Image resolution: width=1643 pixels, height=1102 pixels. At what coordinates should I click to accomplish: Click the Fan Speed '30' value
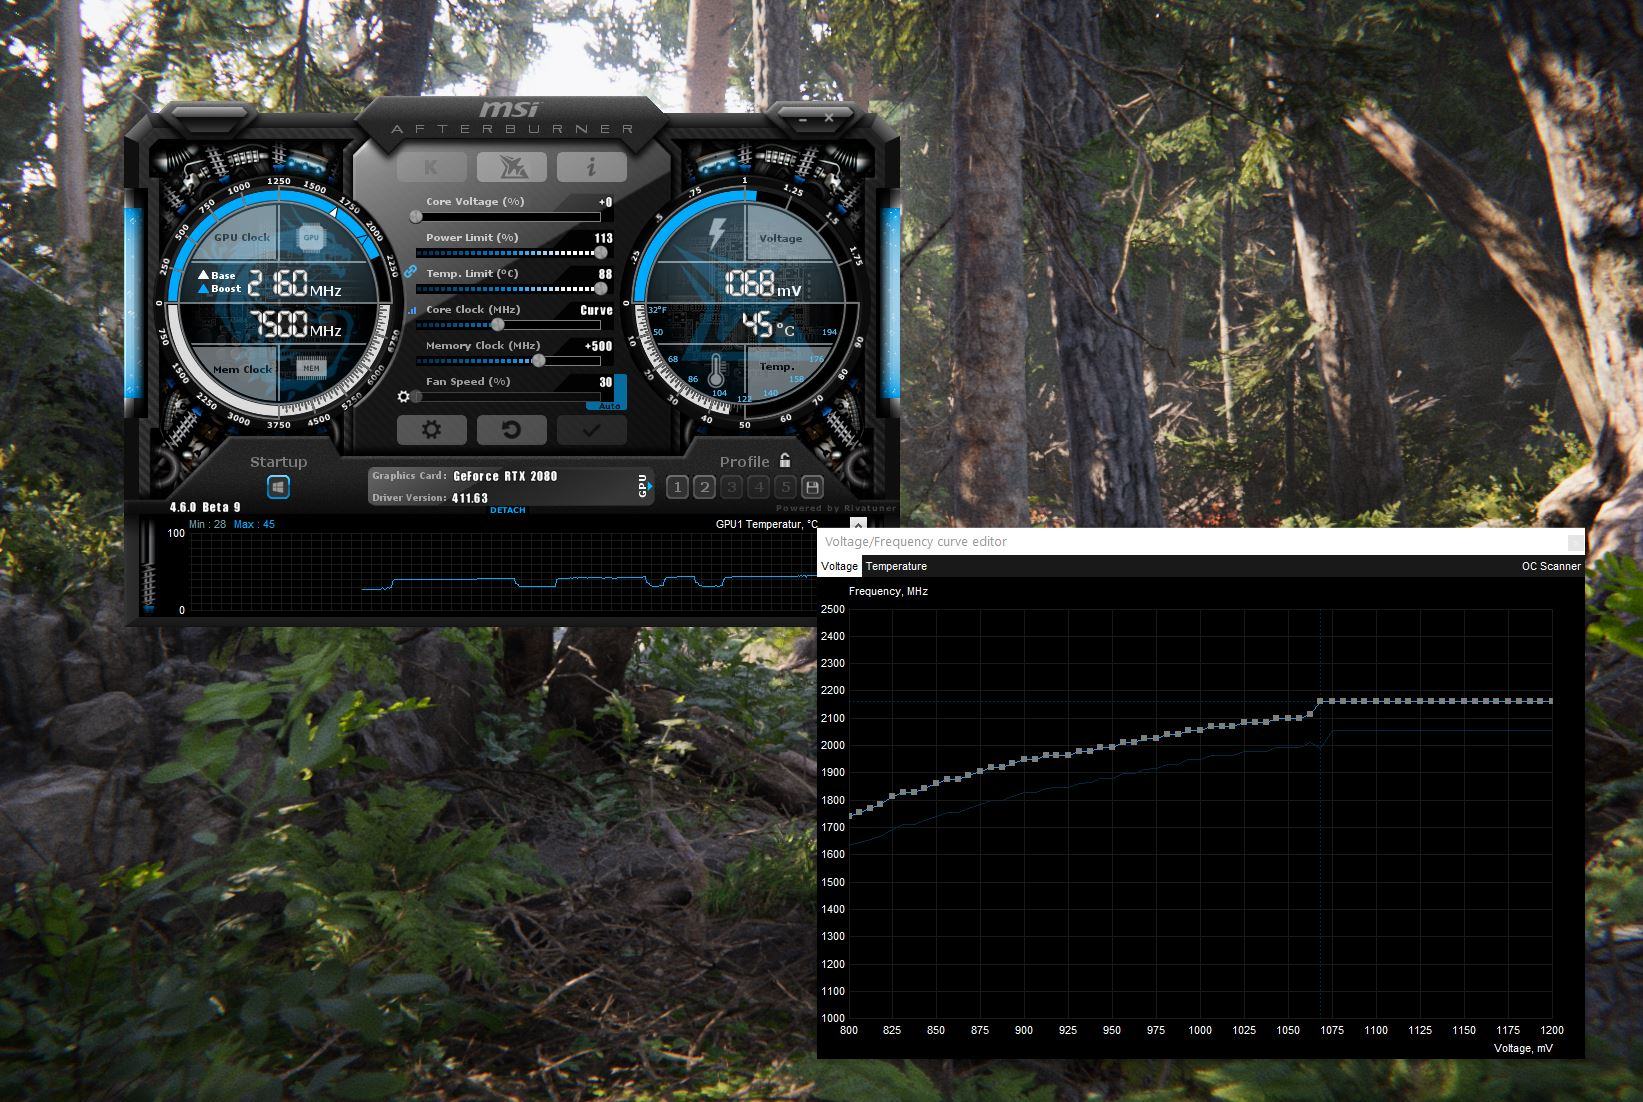(606, 382)
